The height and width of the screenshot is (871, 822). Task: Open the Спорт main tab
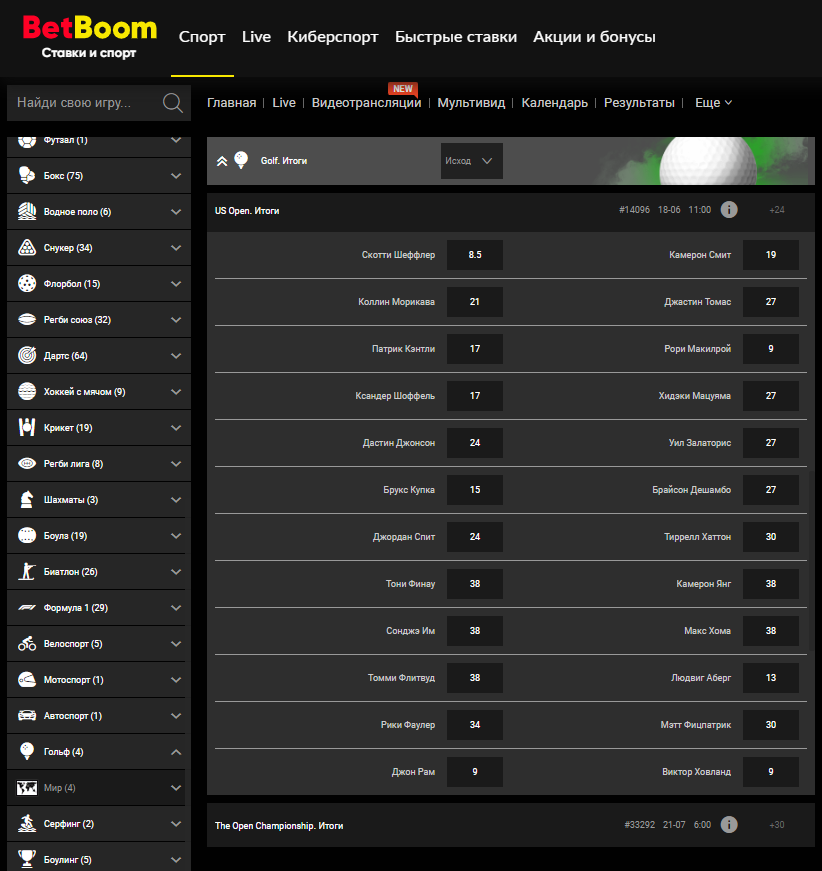point(202,37)
